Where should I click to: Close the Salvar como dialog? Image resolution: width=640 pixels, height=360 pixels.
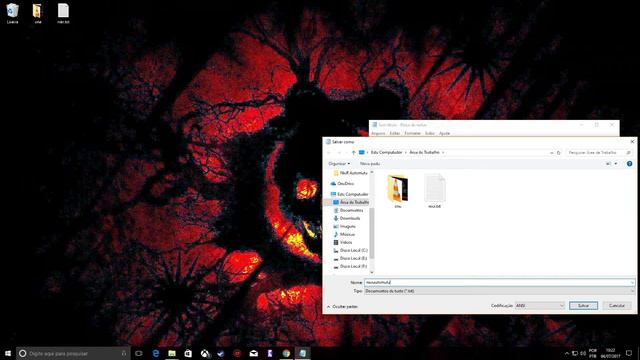632,142
